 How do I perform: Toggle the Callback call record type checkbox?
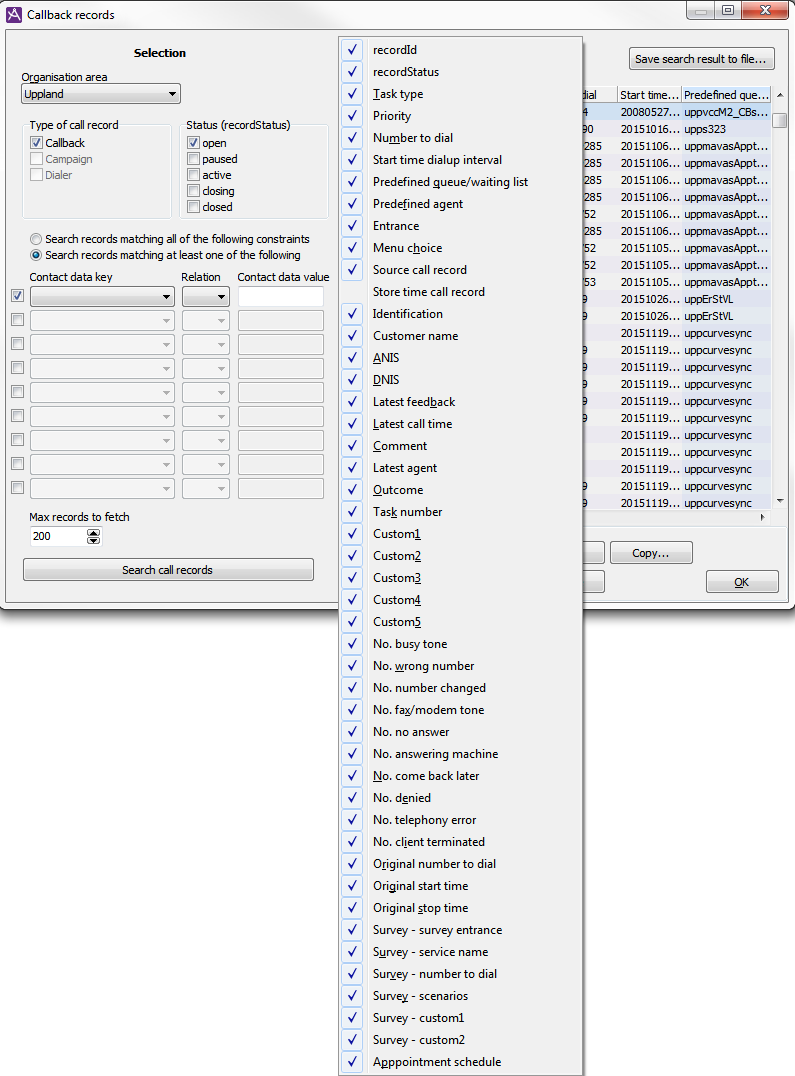pyautogui.click(x=37, y=143)
